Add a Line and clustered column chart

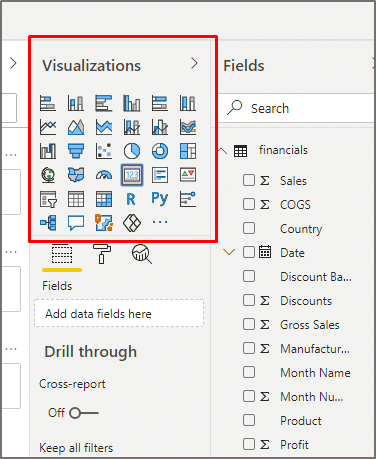(x=160, y=127)
